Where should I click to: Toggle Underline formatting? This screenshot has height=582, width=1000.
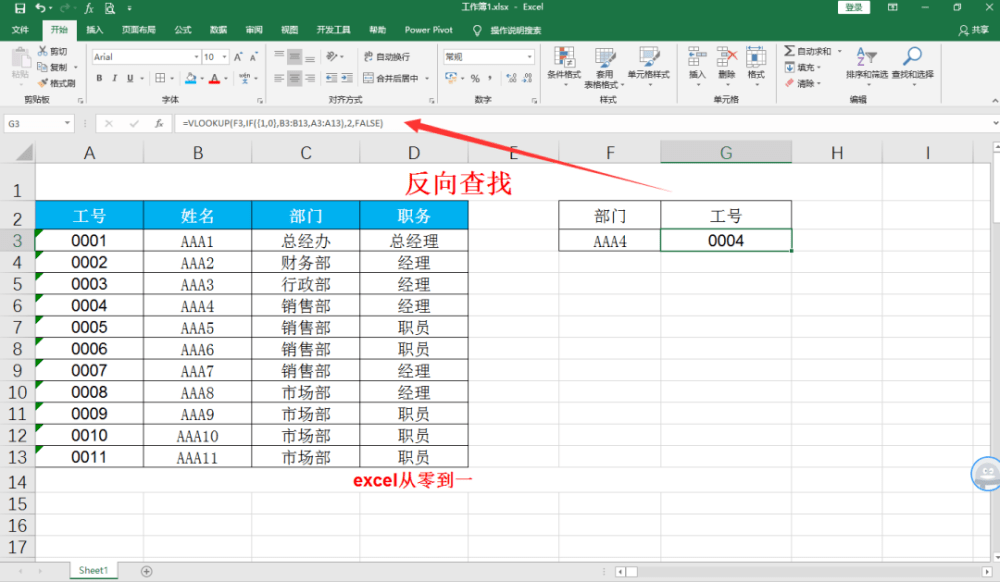129,78
